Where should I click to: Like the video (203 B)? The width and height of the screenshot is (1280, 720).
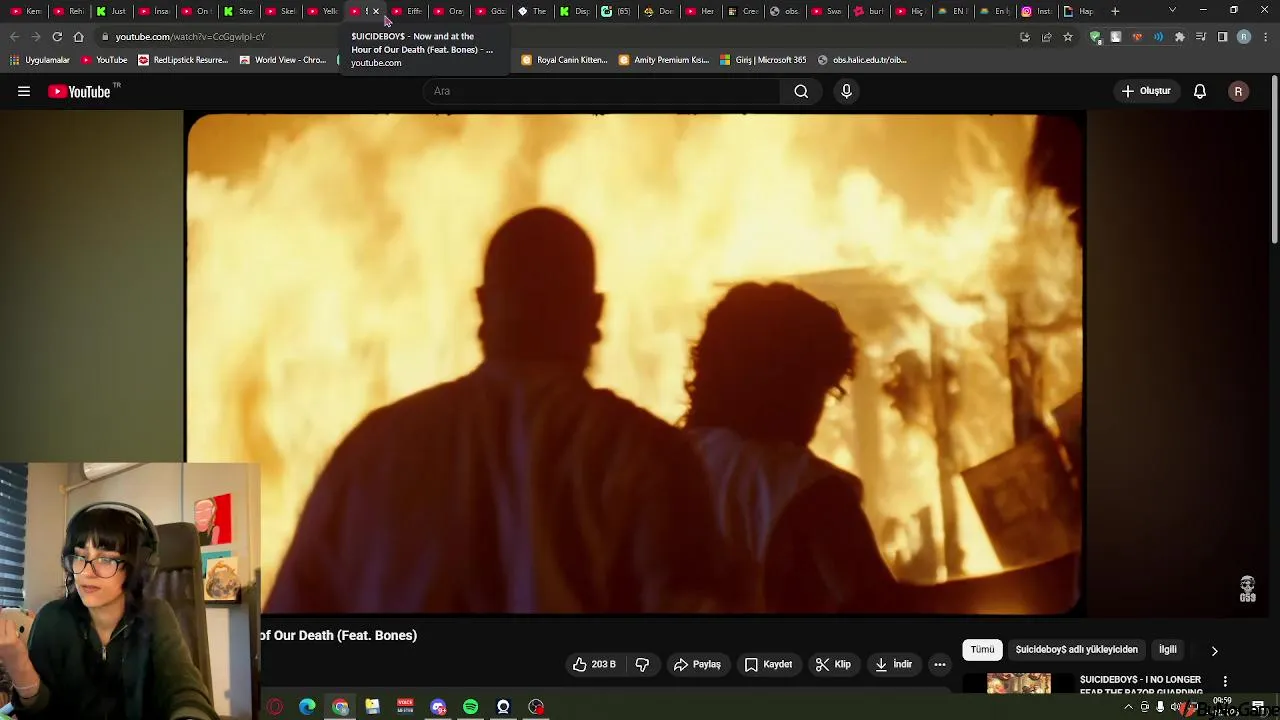(594, 664)
